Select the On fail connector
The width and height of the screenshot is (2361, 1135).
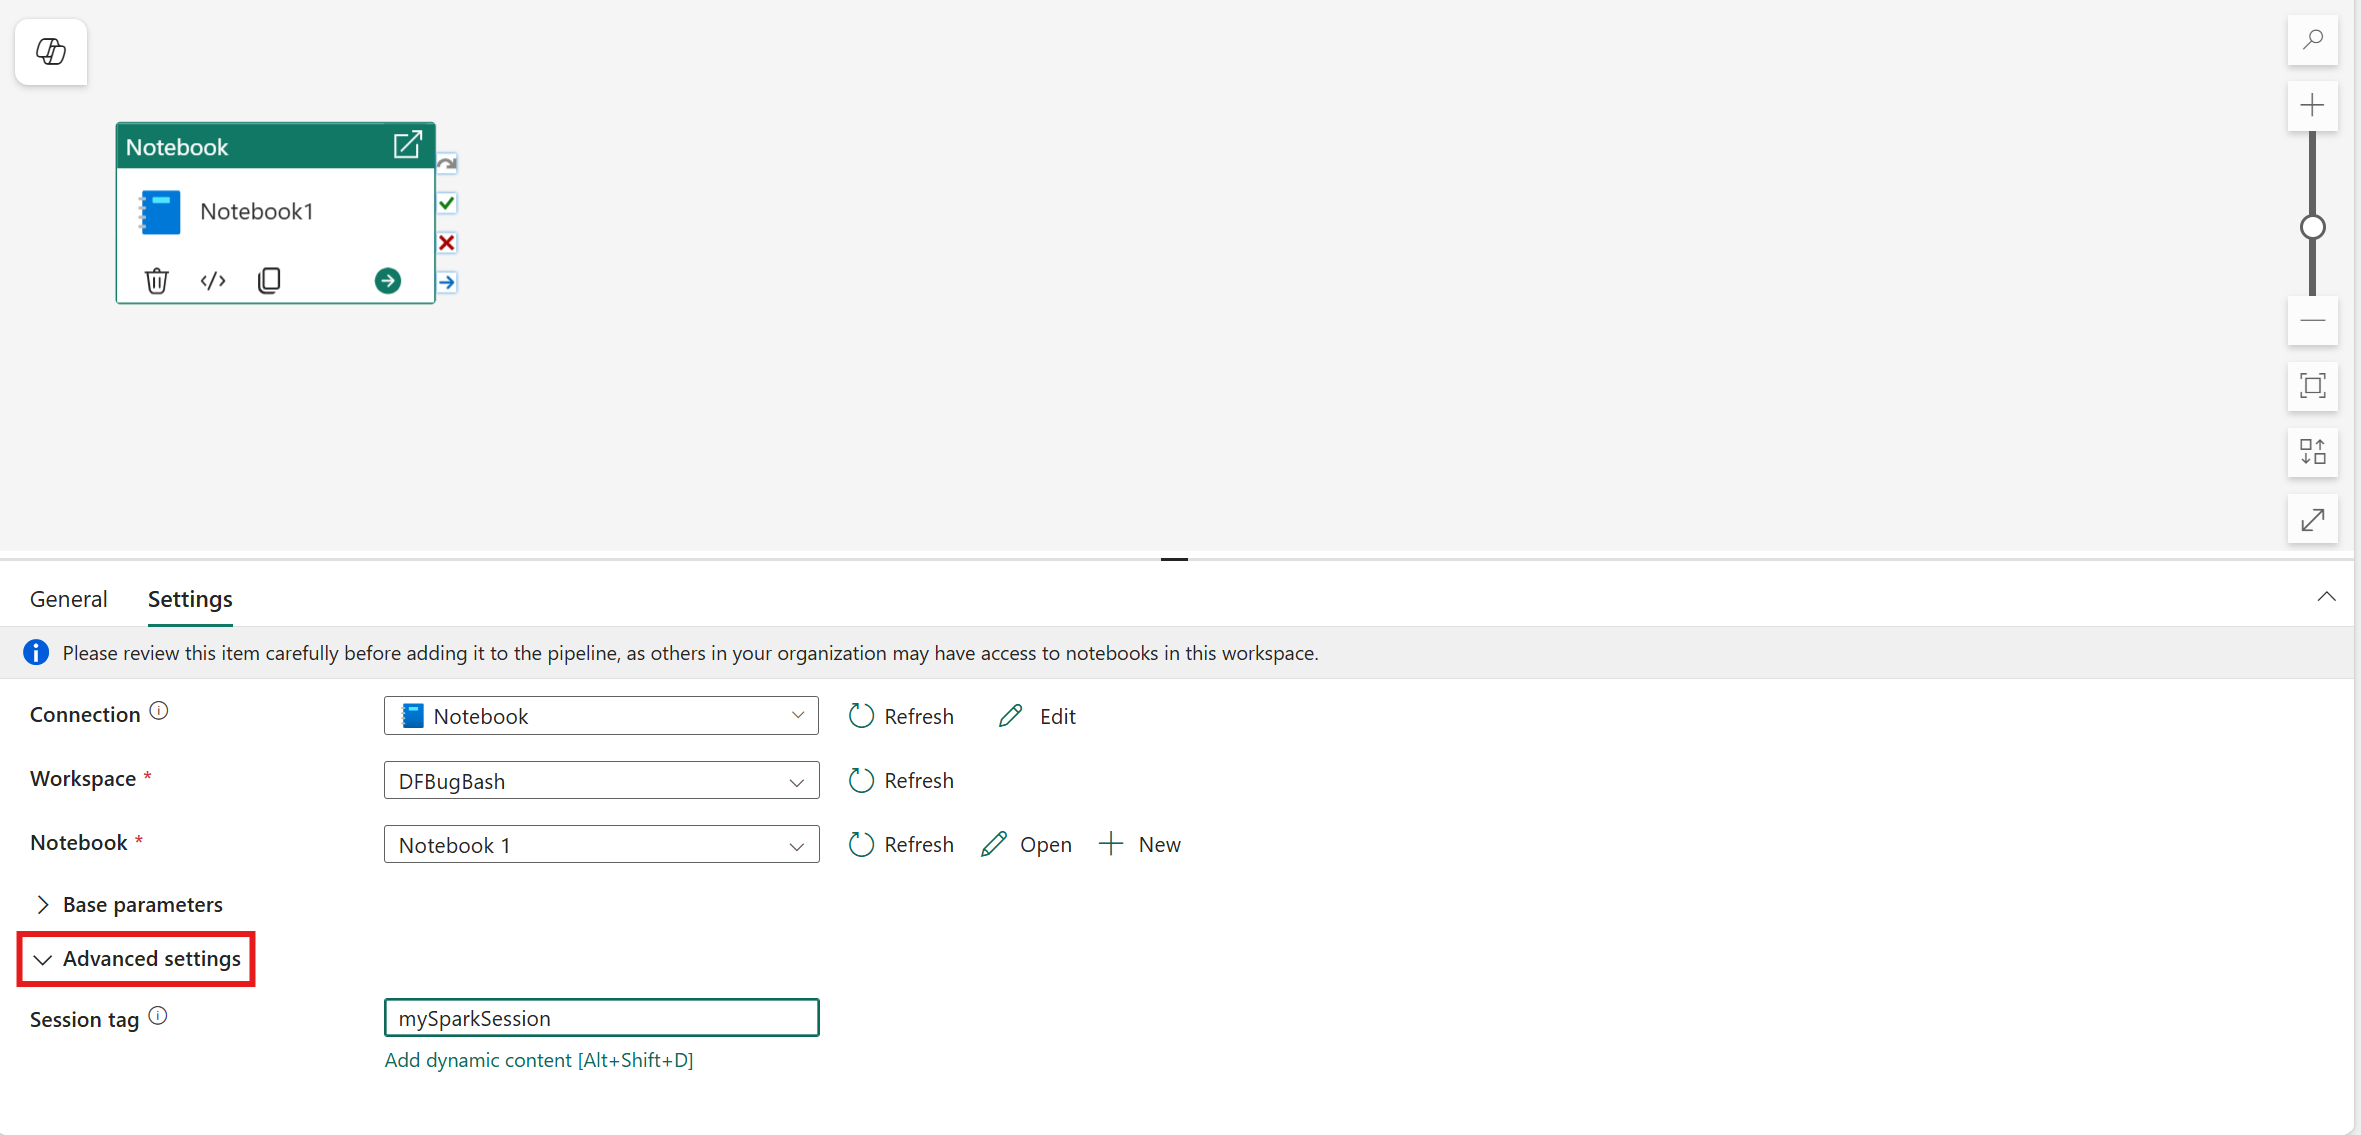446,242
